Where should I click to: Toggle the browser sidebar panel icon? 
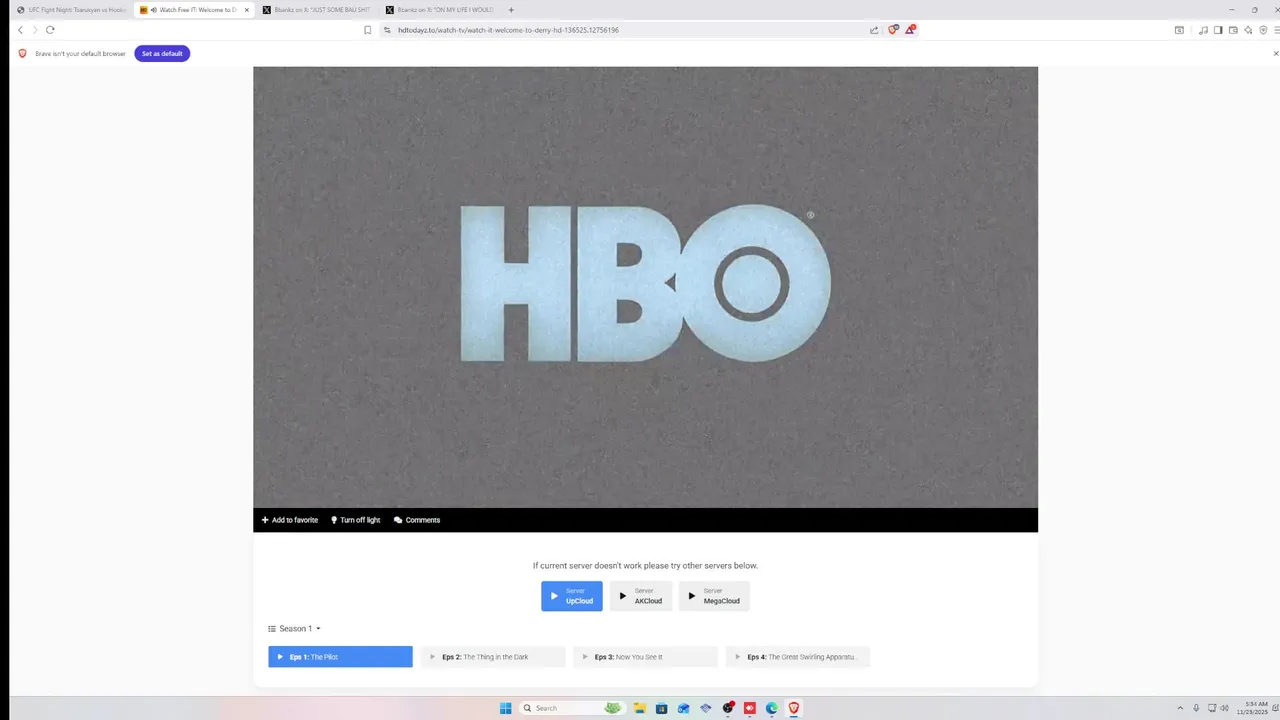[x=1218, y=30]
